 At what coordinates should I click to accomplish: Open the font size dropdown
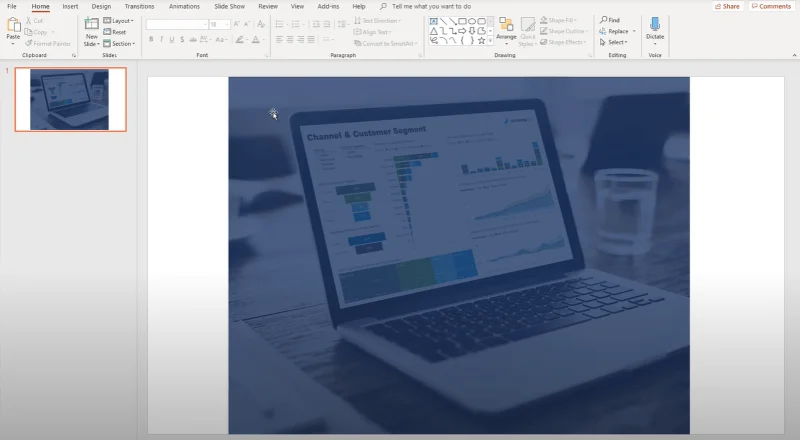coord(227,25)
